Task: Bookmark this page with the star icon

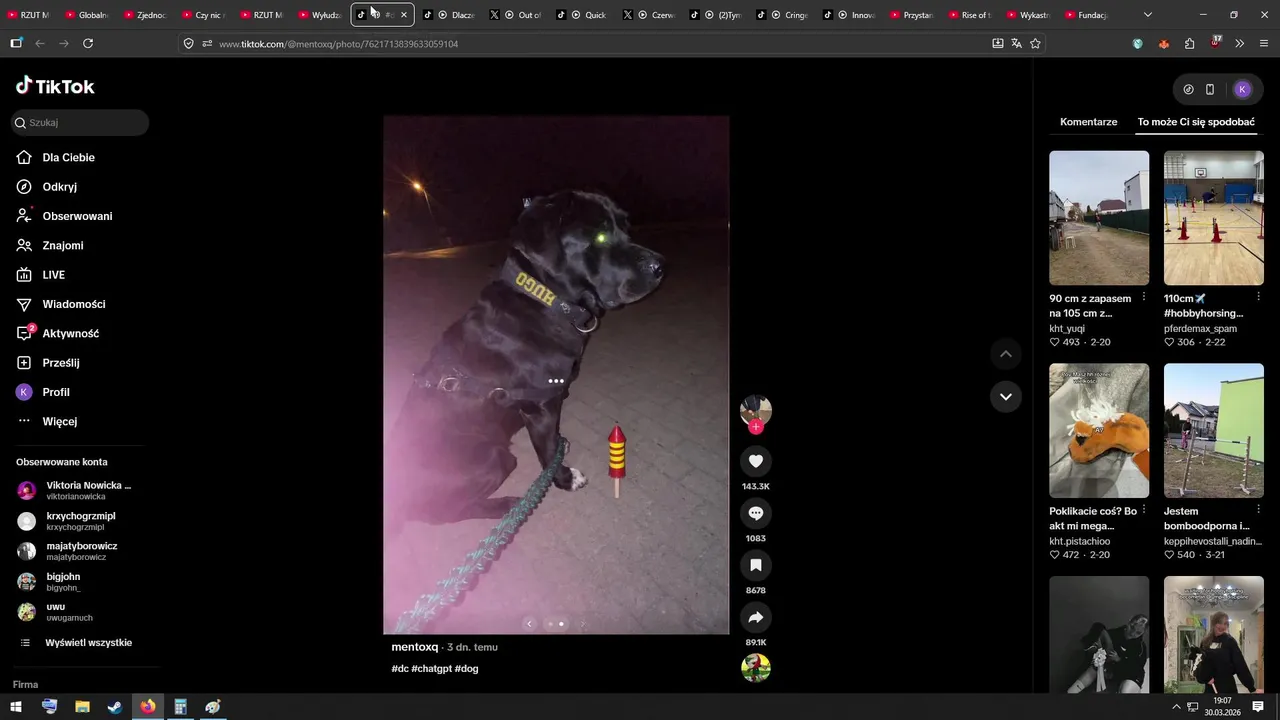Action: pos(1035,43)
